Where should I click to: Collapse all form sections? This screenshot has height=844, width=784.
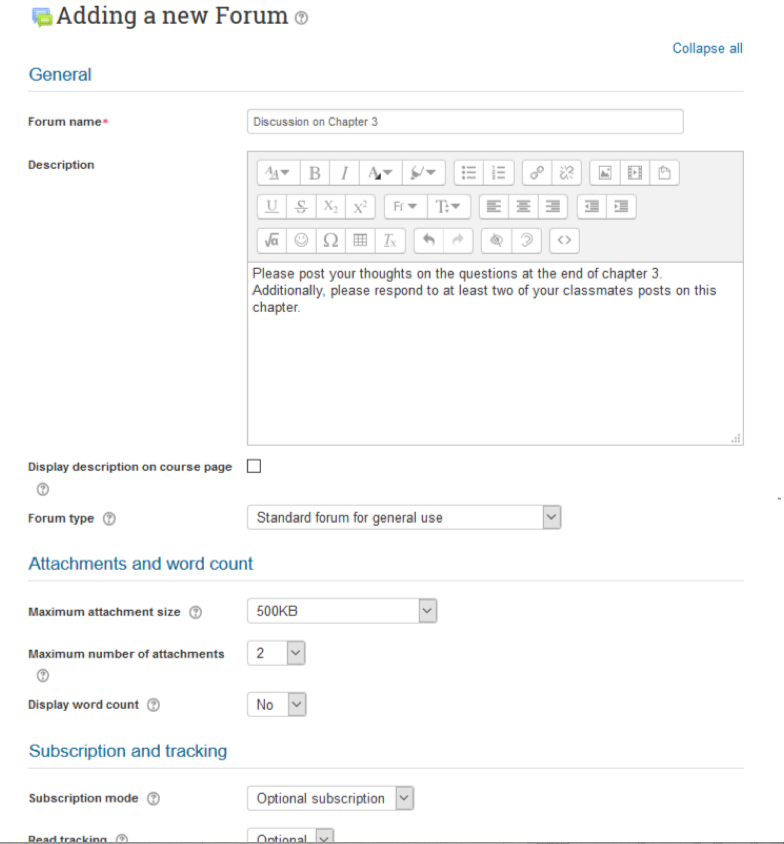pos(708,48)
